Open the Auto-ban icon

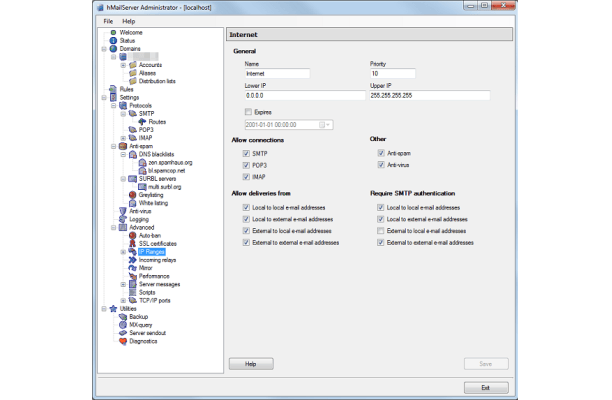click(x=133, y=235)
